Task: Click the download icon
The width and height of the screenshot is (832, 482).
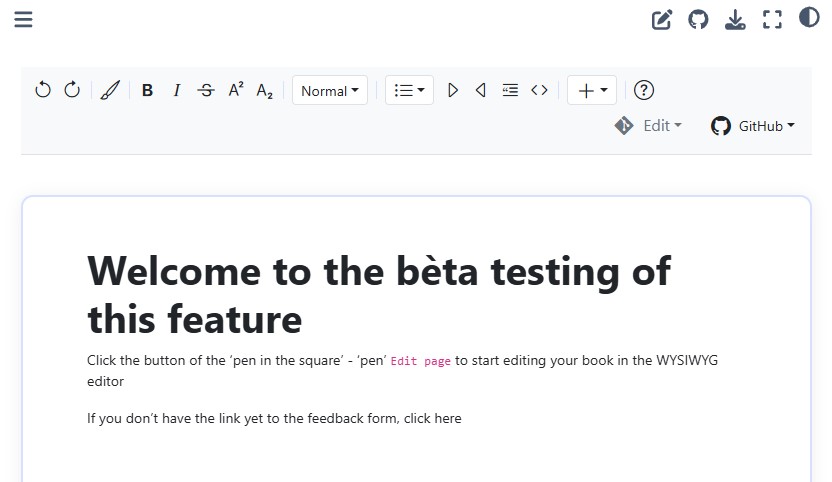Action: (735, 19)
